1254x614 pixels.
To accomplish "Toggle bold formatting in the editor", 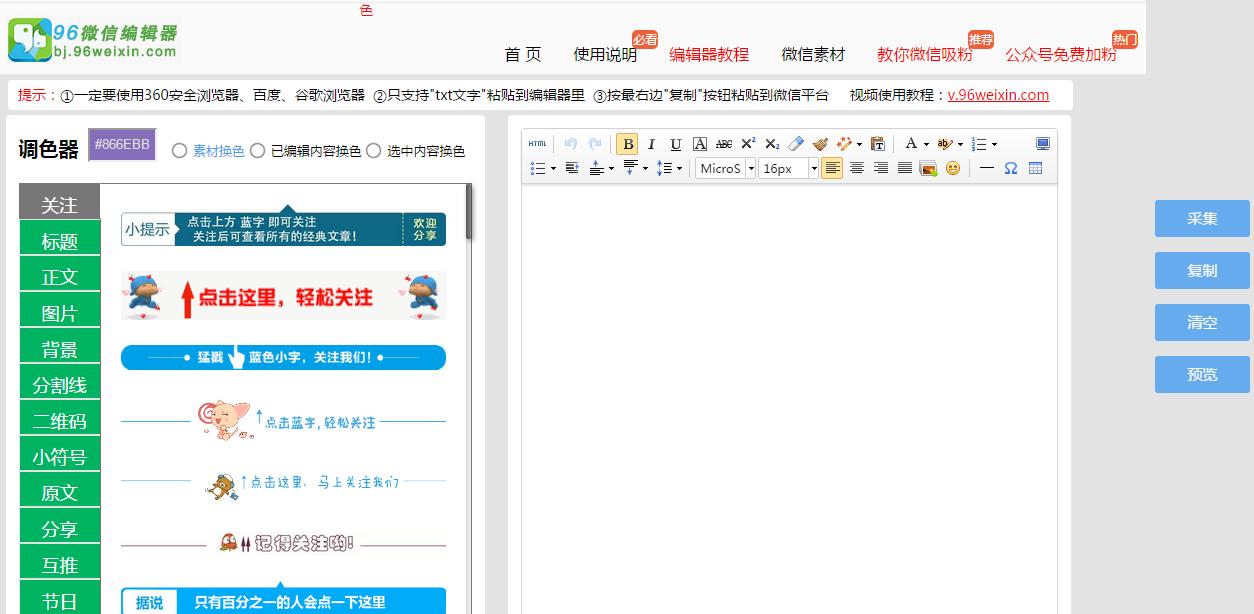I will click(x=627, y=144).
